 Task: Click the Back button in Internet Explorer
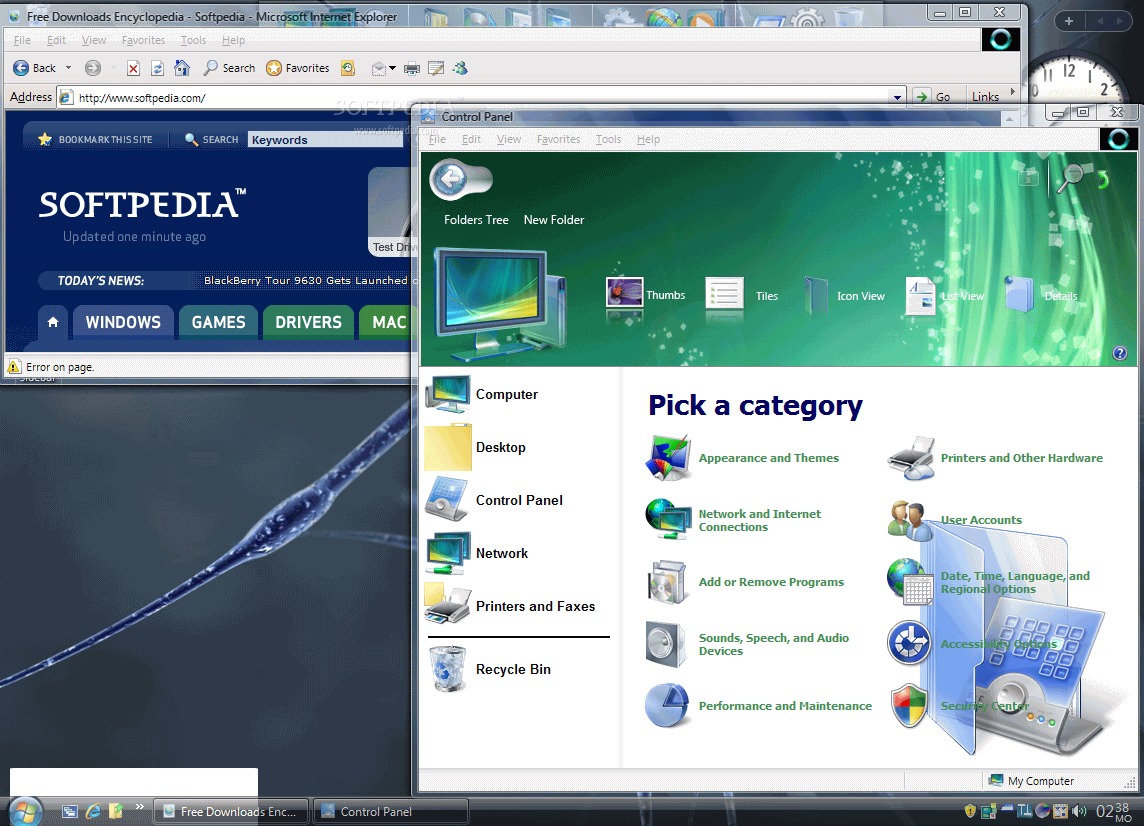(34, 68)
